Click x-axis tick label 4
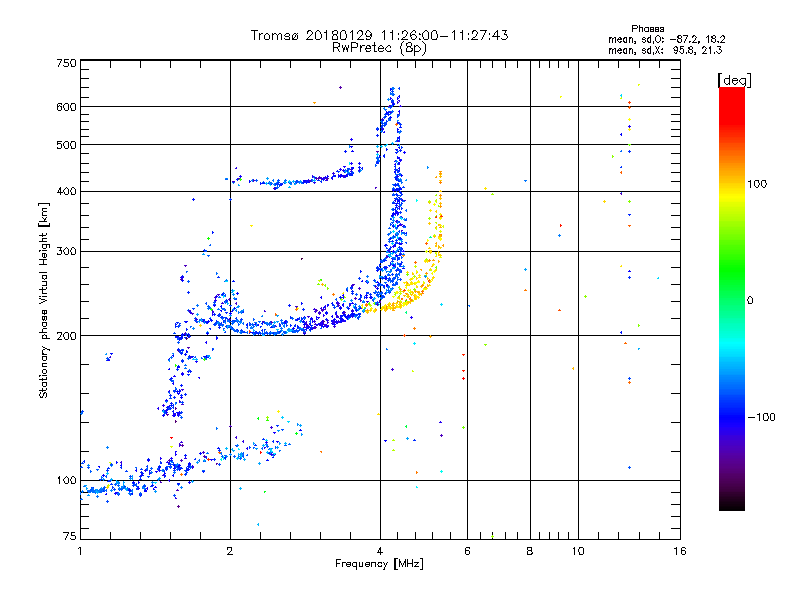 [x=380, y=551]
